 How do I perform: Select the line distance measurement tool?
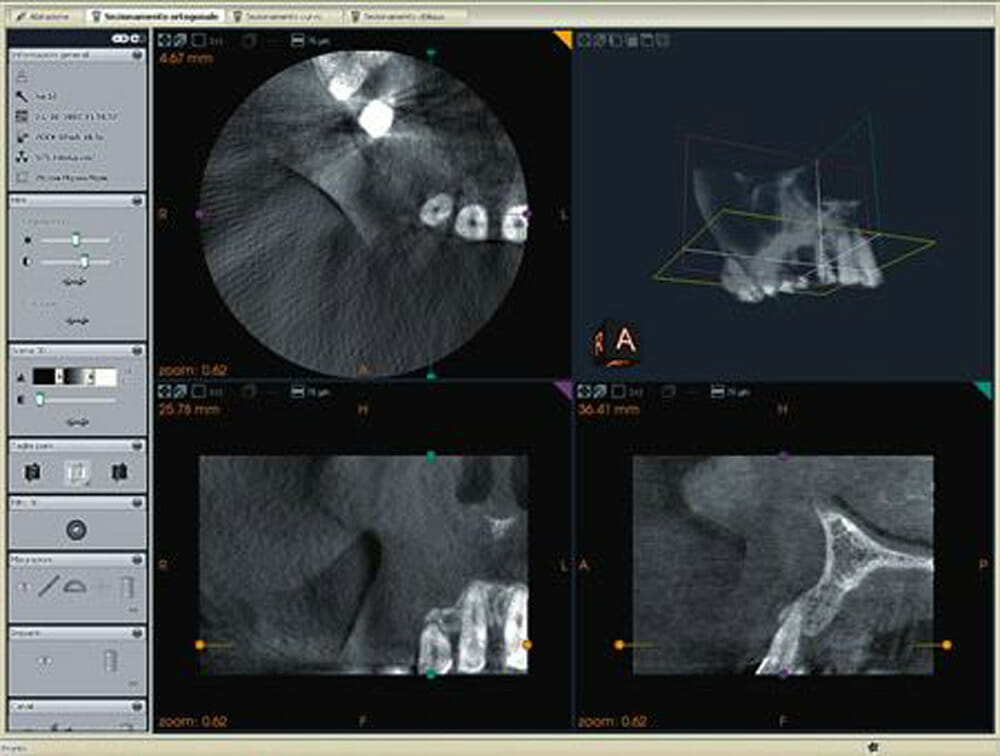click(x=47, y=587)
